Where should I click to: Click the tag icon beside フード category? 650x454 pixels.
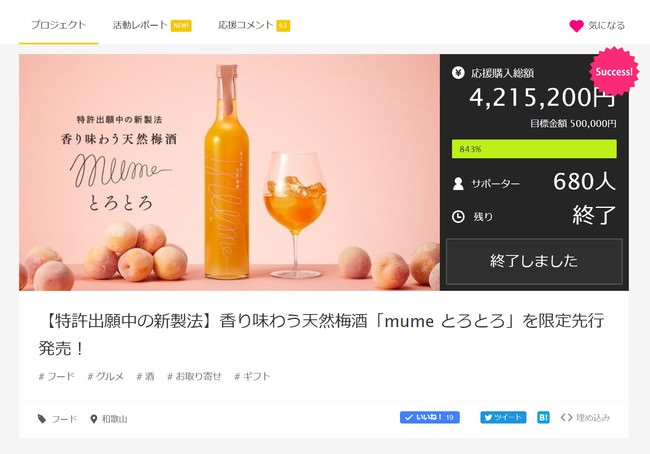[42, 418]
